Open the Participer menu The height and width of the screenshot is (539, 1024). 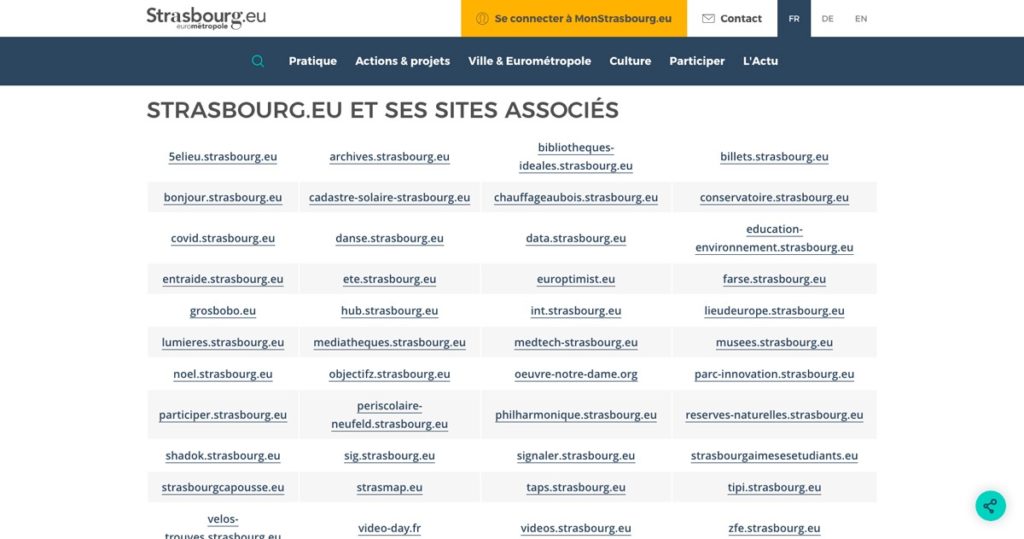click(697, 61)
